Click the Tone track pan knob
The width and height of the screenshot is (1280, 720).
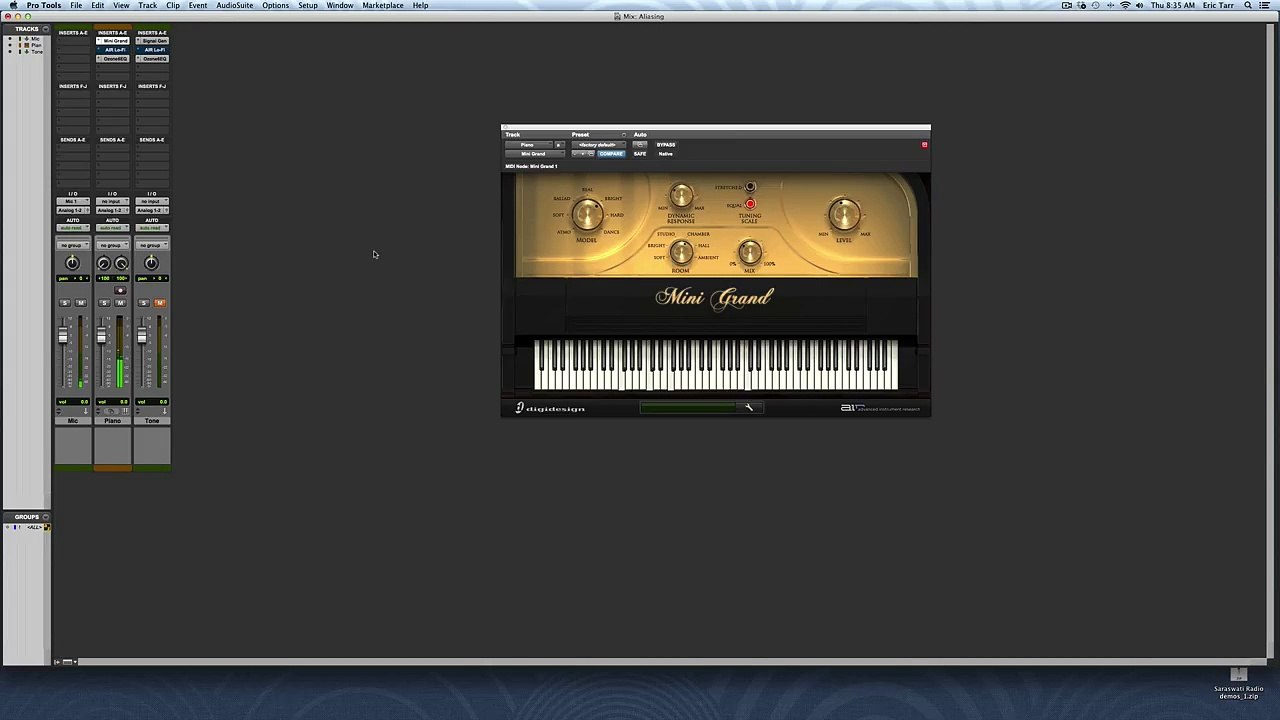tap(151, 263)
